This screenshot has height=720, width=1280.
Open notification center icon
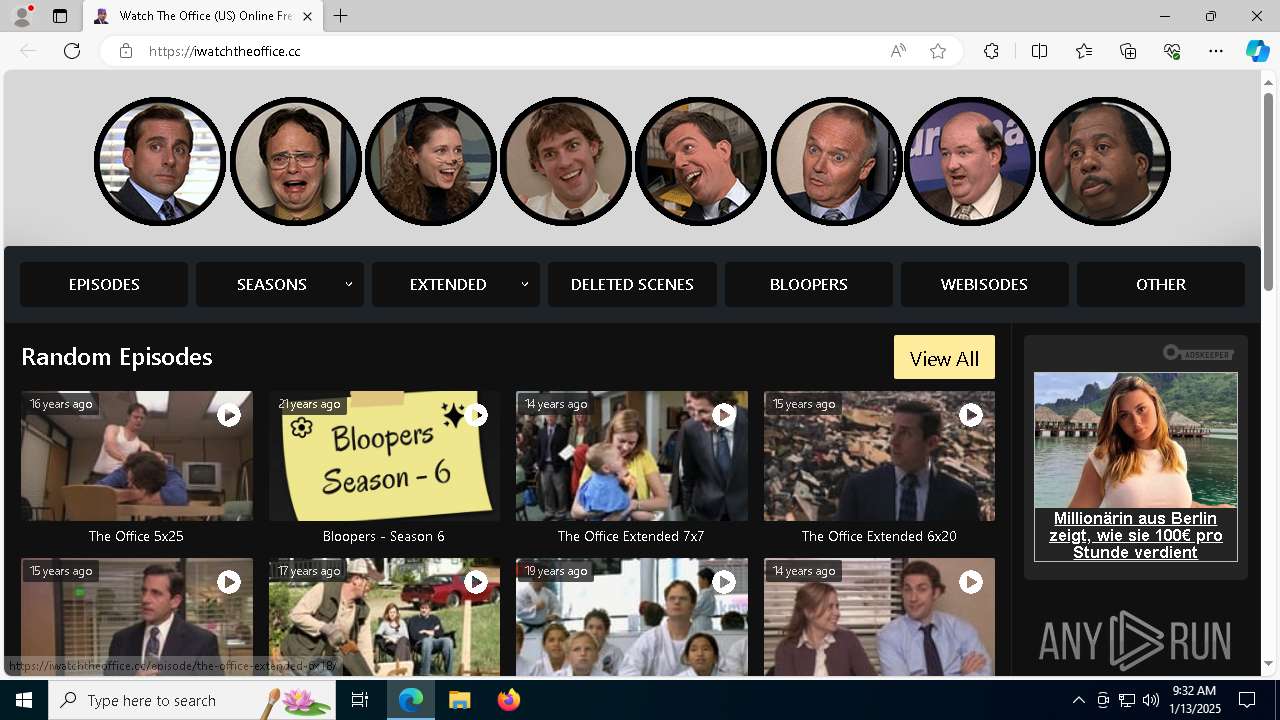1247,700
